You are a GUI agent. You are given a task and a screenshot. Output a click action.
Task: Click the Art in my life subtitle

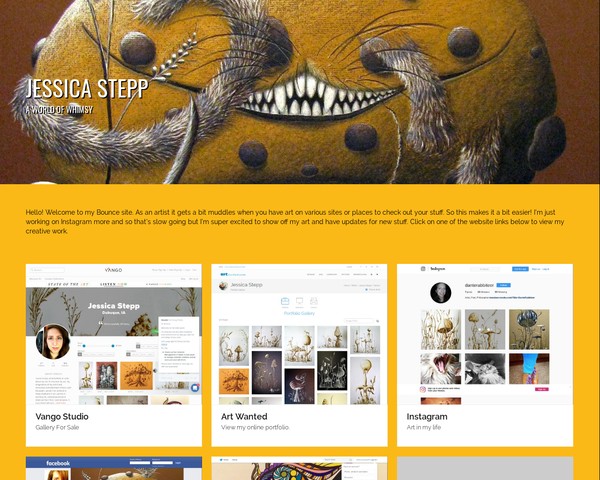pos(424,427)
